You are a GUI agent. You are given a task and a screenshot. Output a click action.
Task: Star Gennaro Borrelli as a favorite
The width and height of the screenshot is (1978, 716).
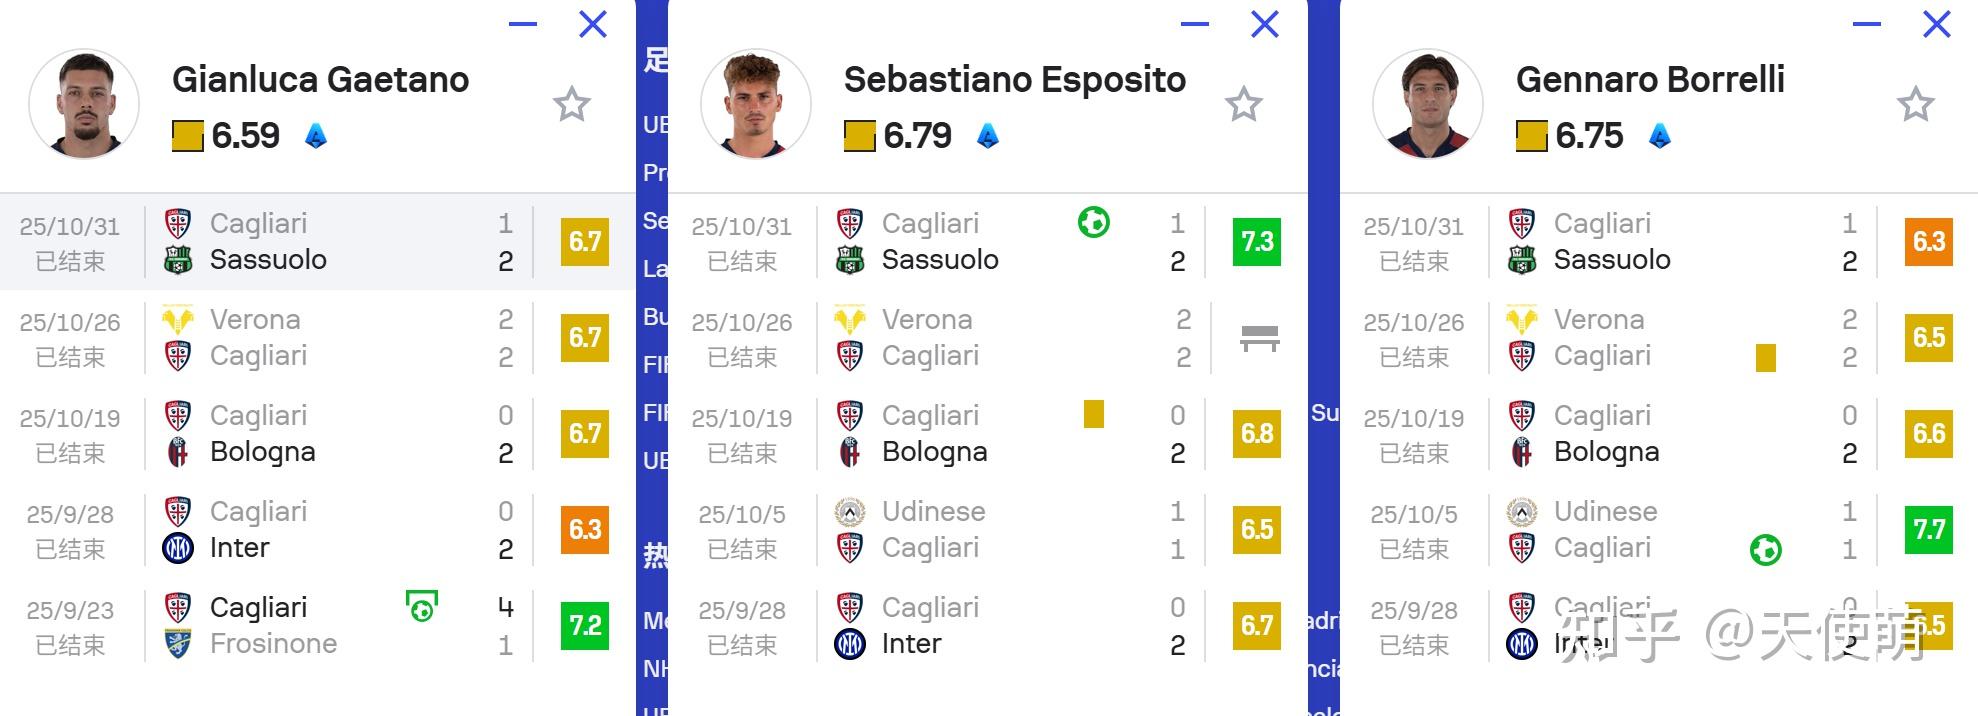[x=1916, y=104]
